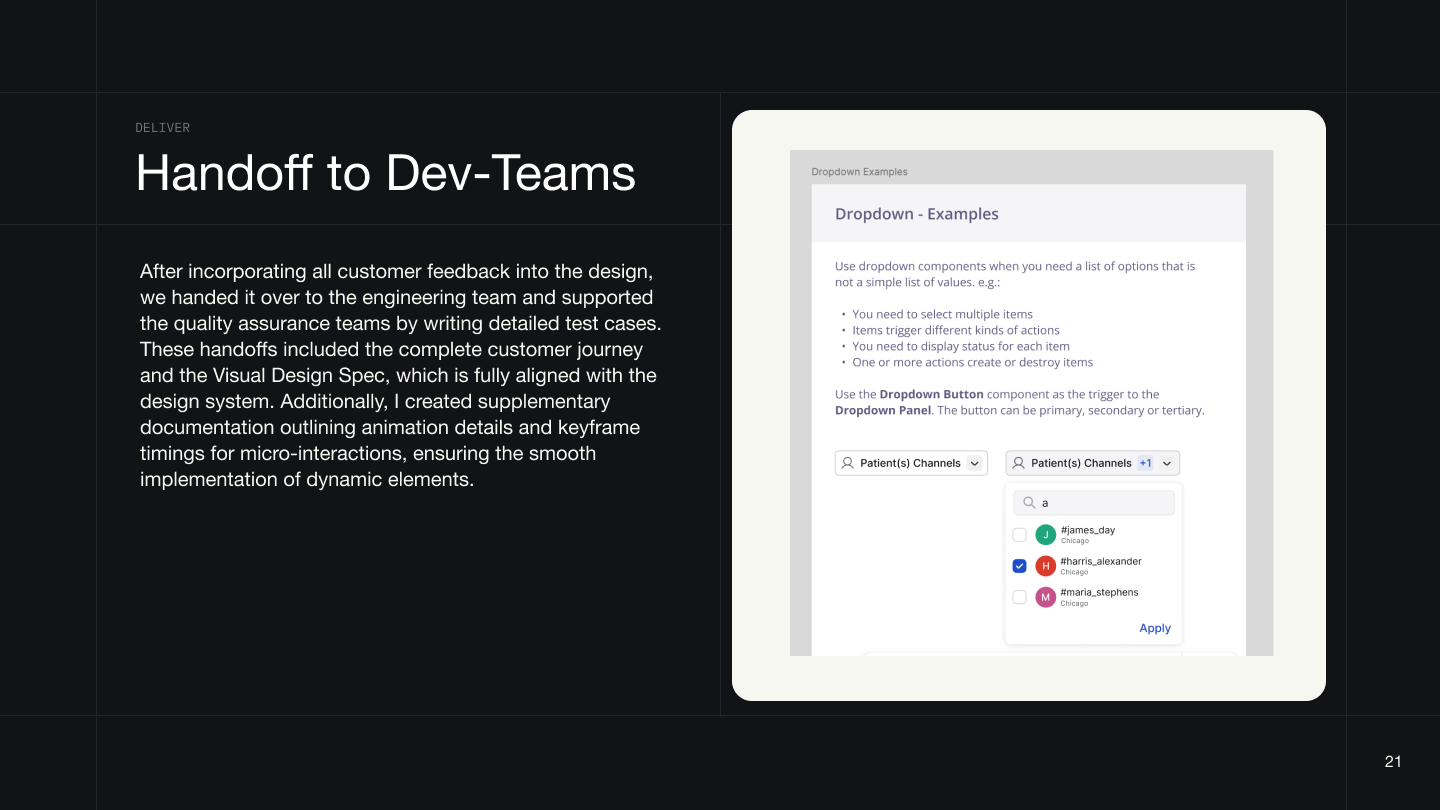1440x810 pixels.
Task: Select the #maria_stephens channel name
Action: pos(1099,592)
